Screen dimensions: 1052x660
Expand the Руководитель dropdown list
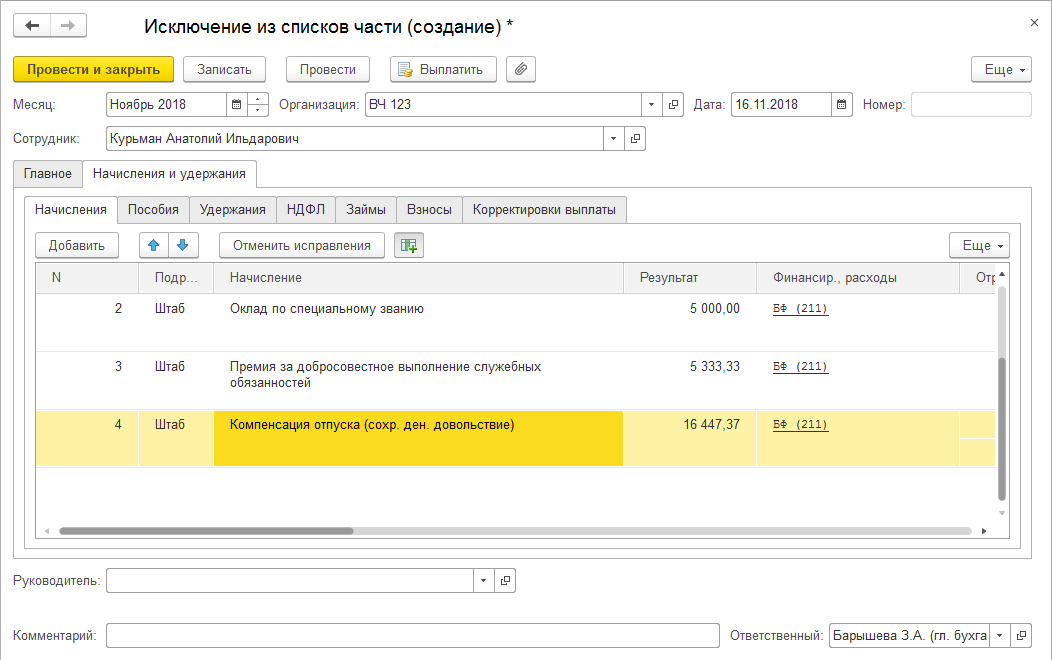tap(483, 580)
